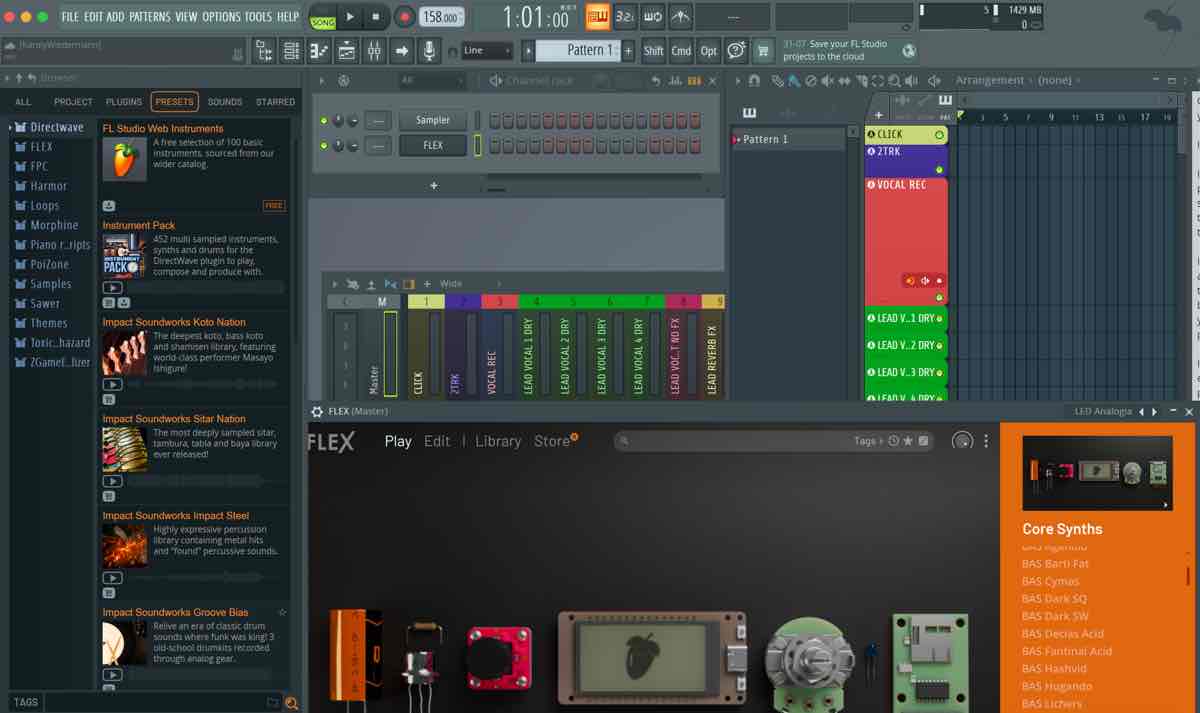Click the add channel plus button

pyautogui.click(x=434, y=186)
